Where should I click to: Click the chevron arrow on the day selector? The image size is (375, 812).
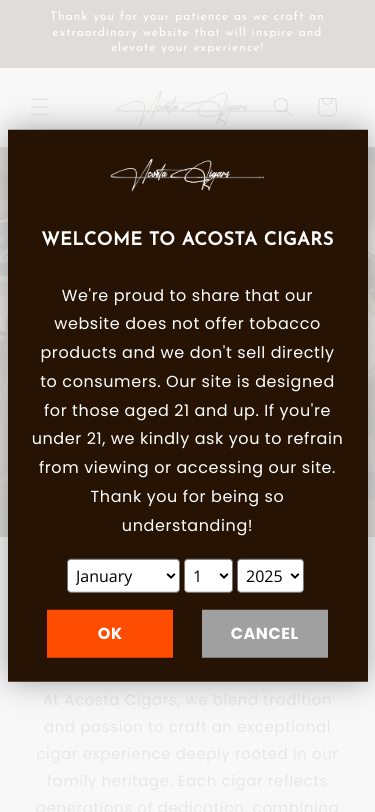pos(224,576)
